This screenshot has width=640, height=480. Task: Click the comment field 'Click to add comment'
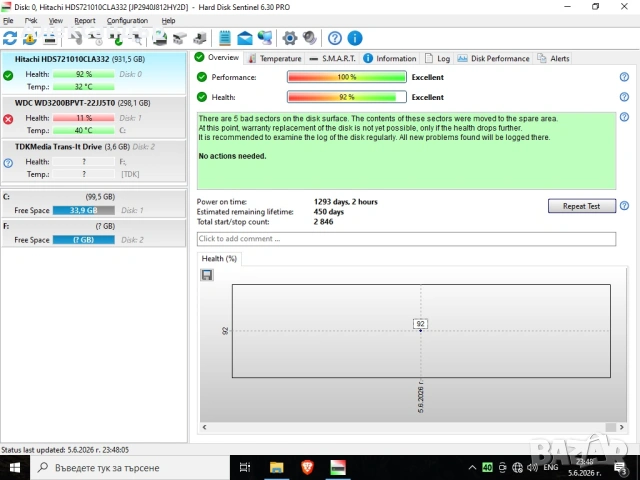[406, 239]
